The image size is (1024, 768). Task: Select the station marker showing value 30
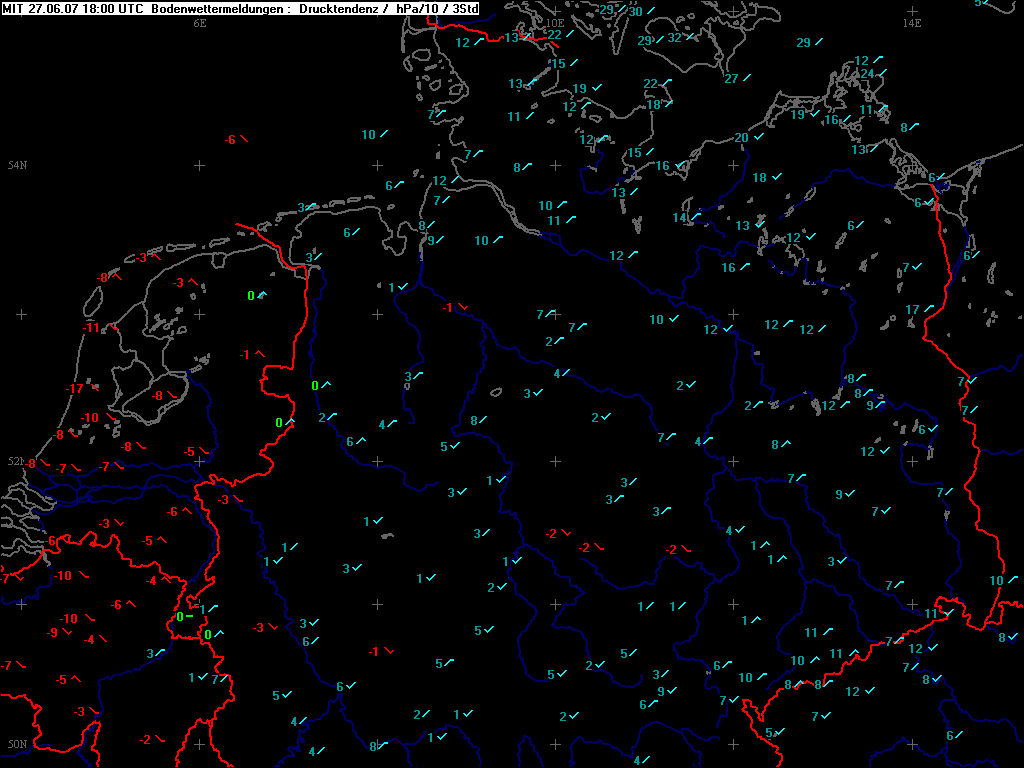(x=635, y=12)
